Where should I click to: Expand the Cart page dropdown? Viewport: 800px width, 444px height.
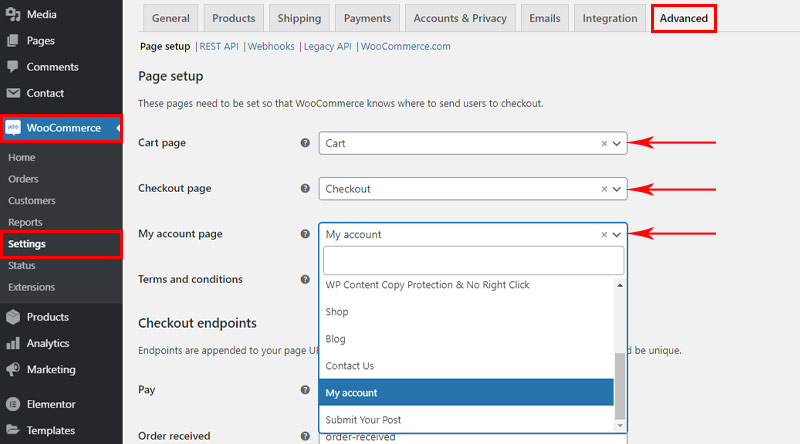point(616,143)
